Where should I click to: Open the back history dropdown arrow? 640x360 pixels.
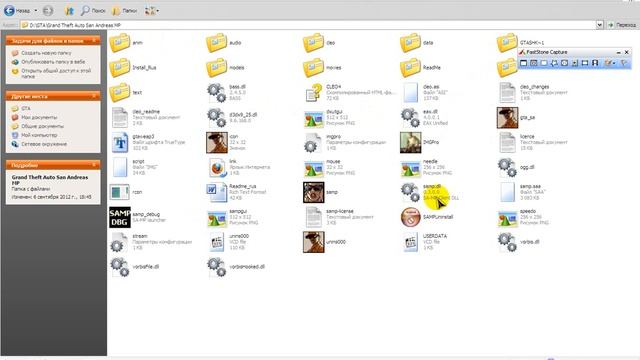pyautogui.click(x=36, y=11)
